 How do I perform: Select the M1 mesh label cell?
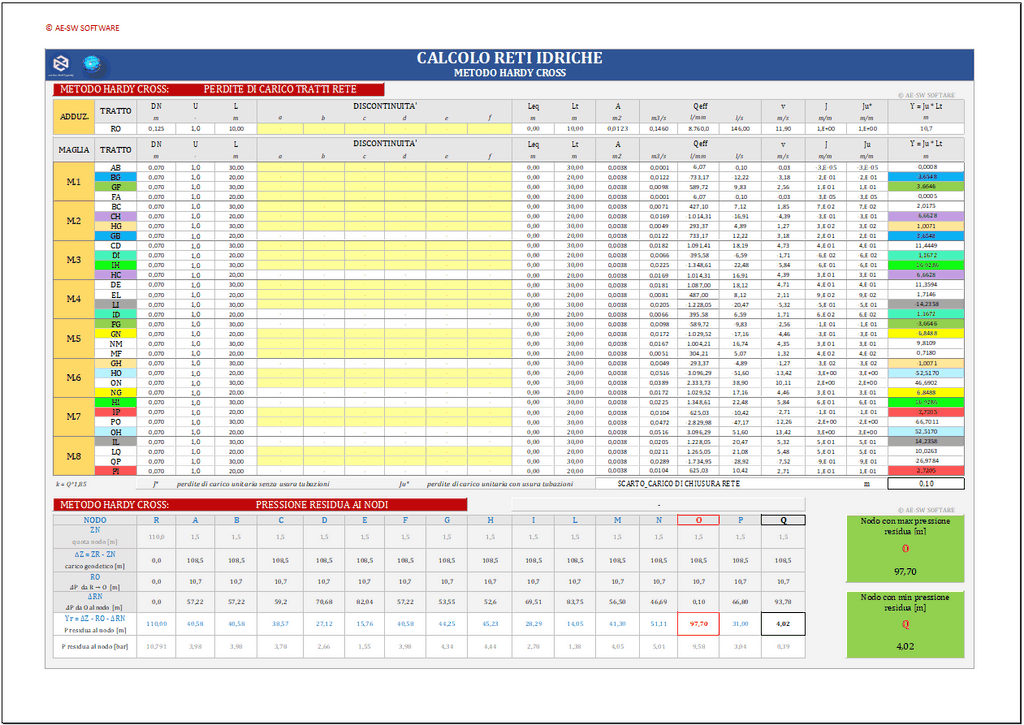tap(74, 182)
